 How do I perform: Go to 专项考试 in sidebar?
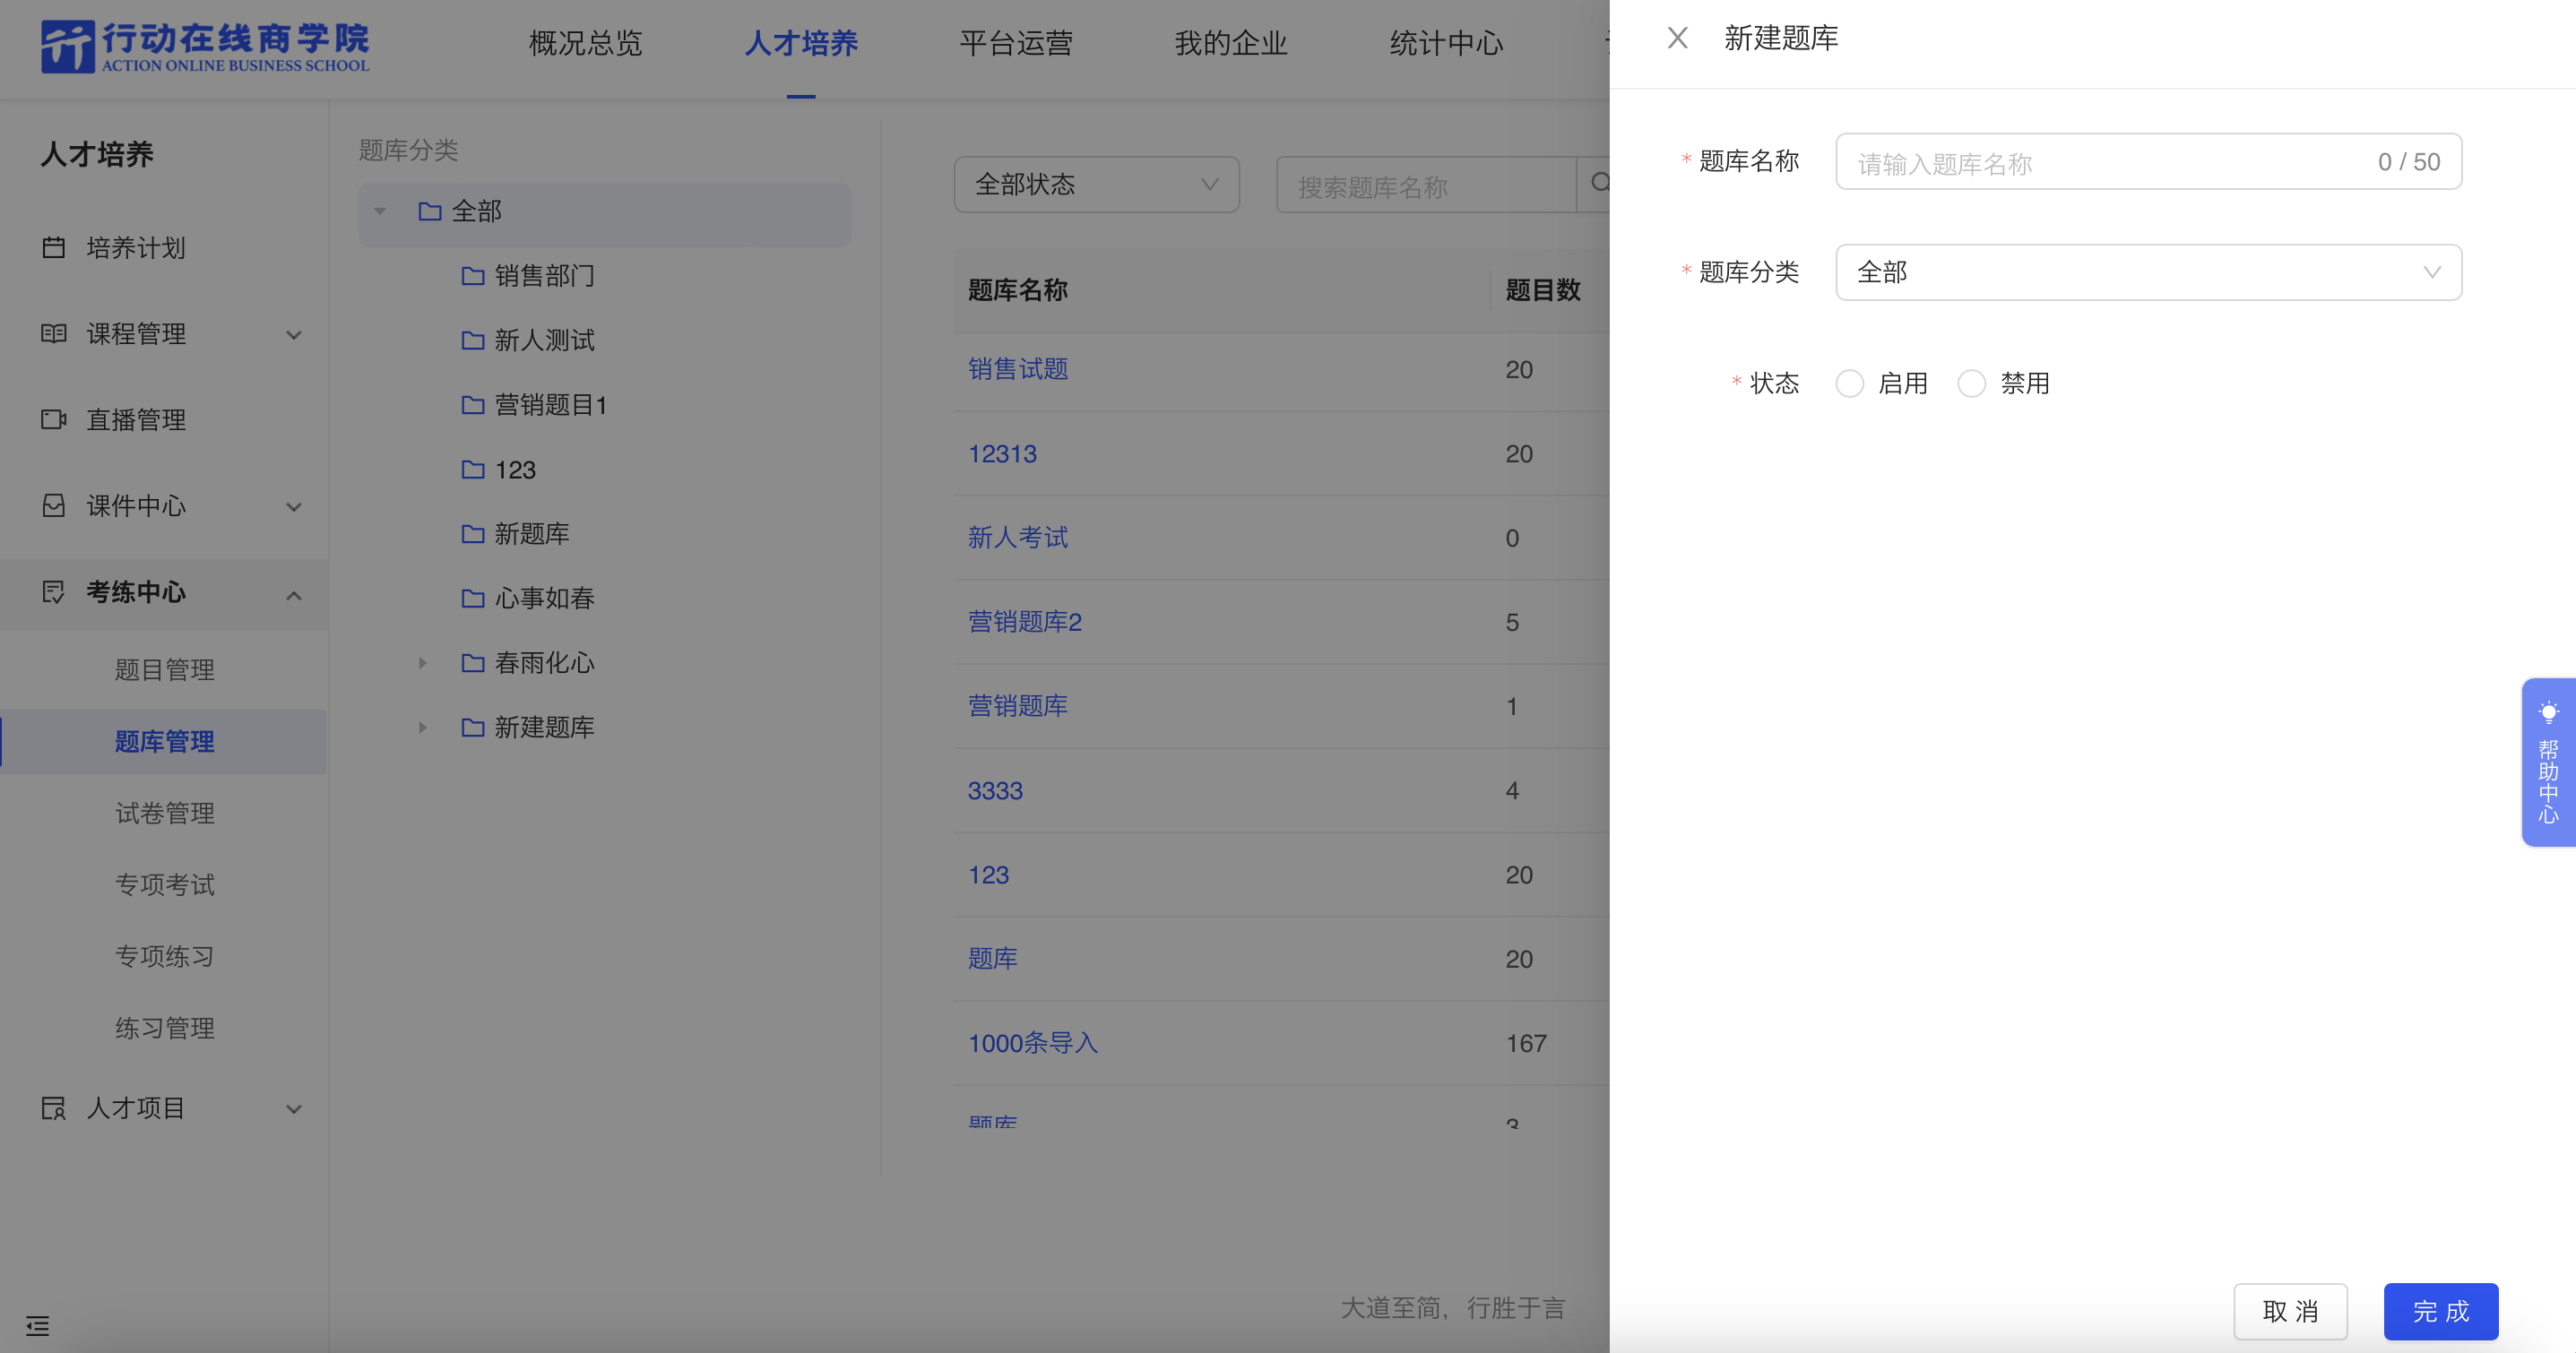(165, 884)
